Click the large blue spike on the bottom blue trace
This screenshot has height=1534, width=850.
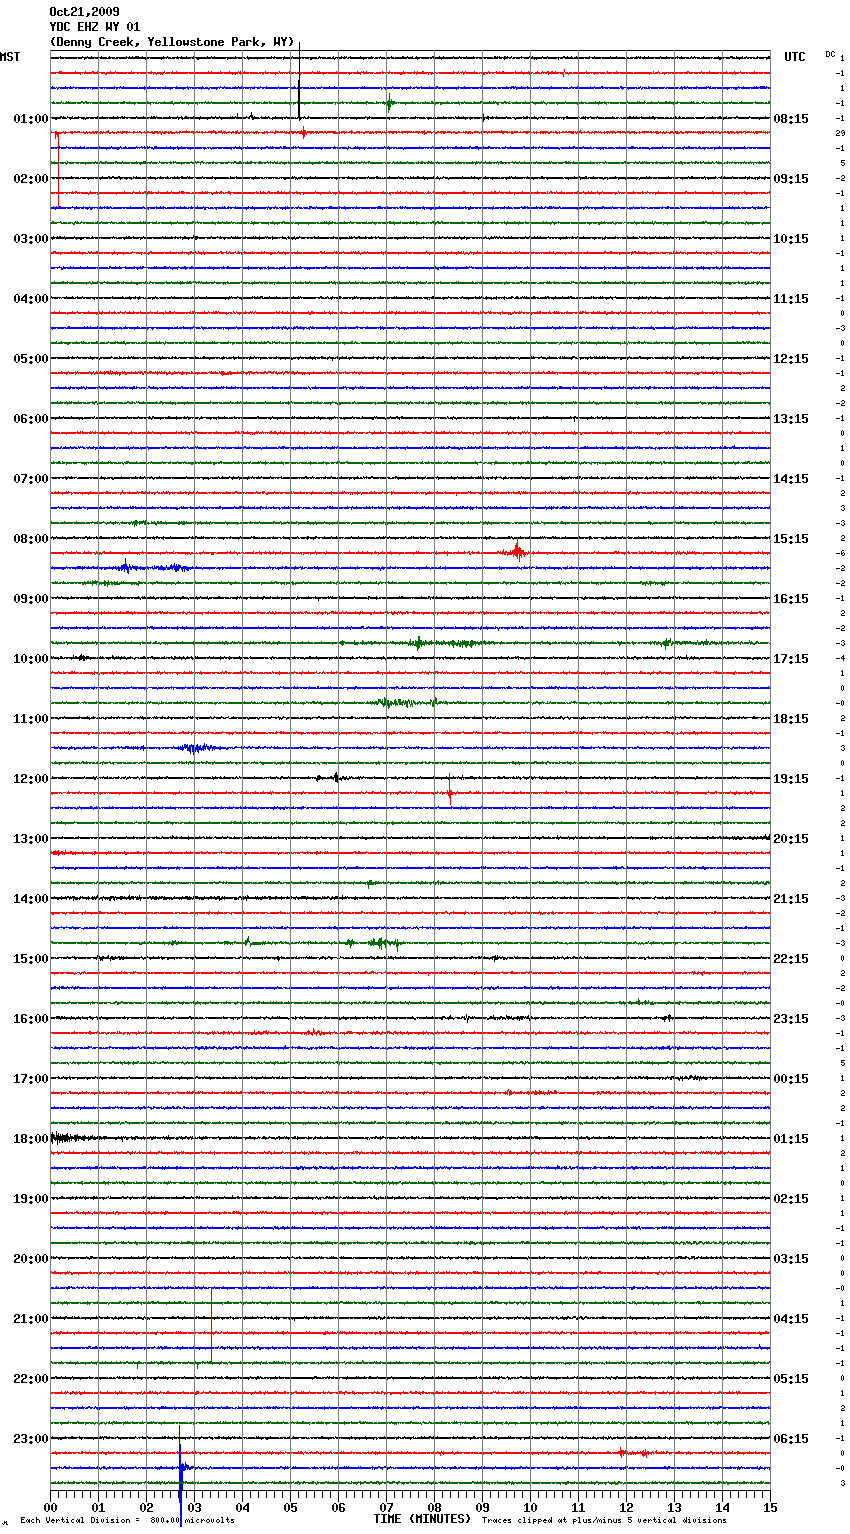(180, 1474)
